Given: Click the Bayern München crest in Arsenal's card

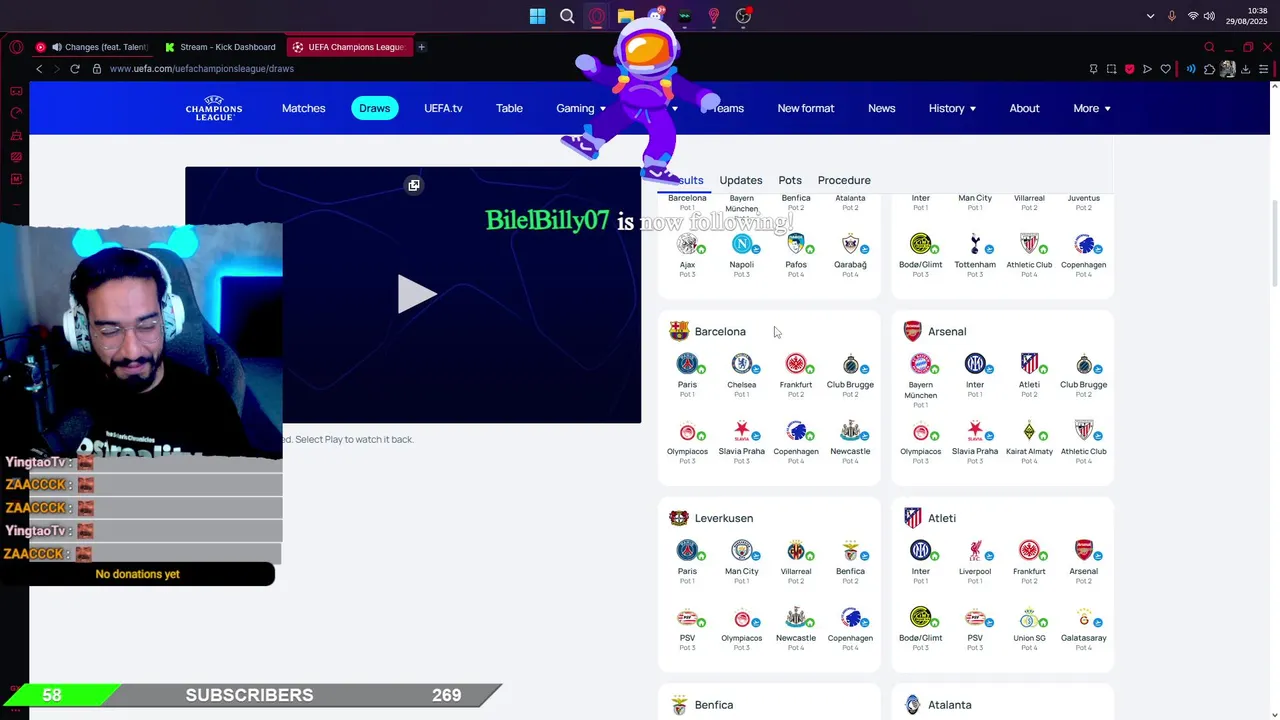Looking at the screenshot, I should pos(920,364).
